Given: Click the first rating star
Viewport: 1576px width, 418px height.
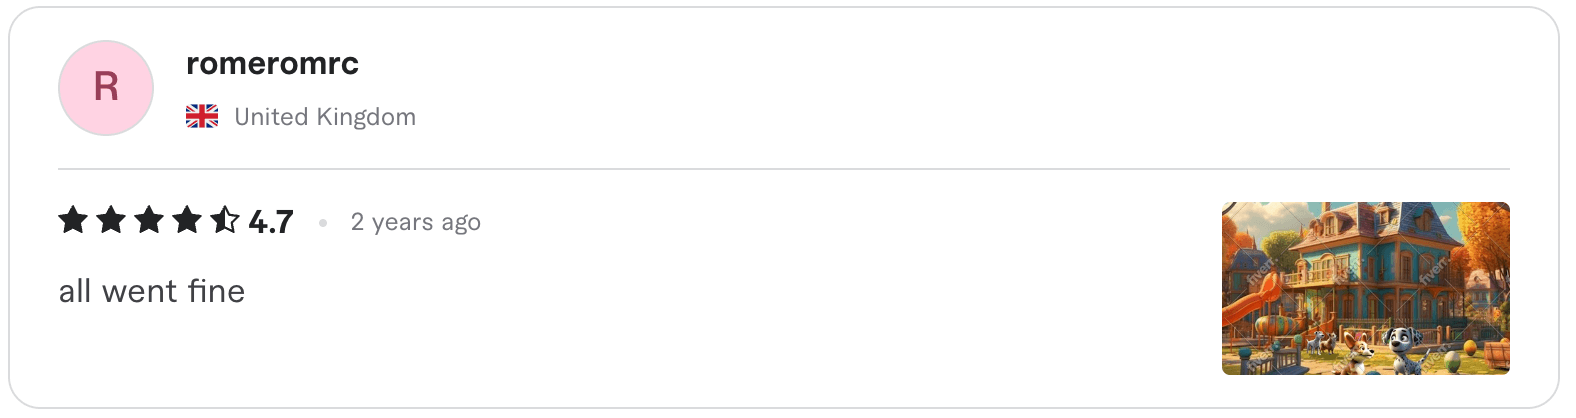Looking at the screenshot, I should (x=73, y=220).
